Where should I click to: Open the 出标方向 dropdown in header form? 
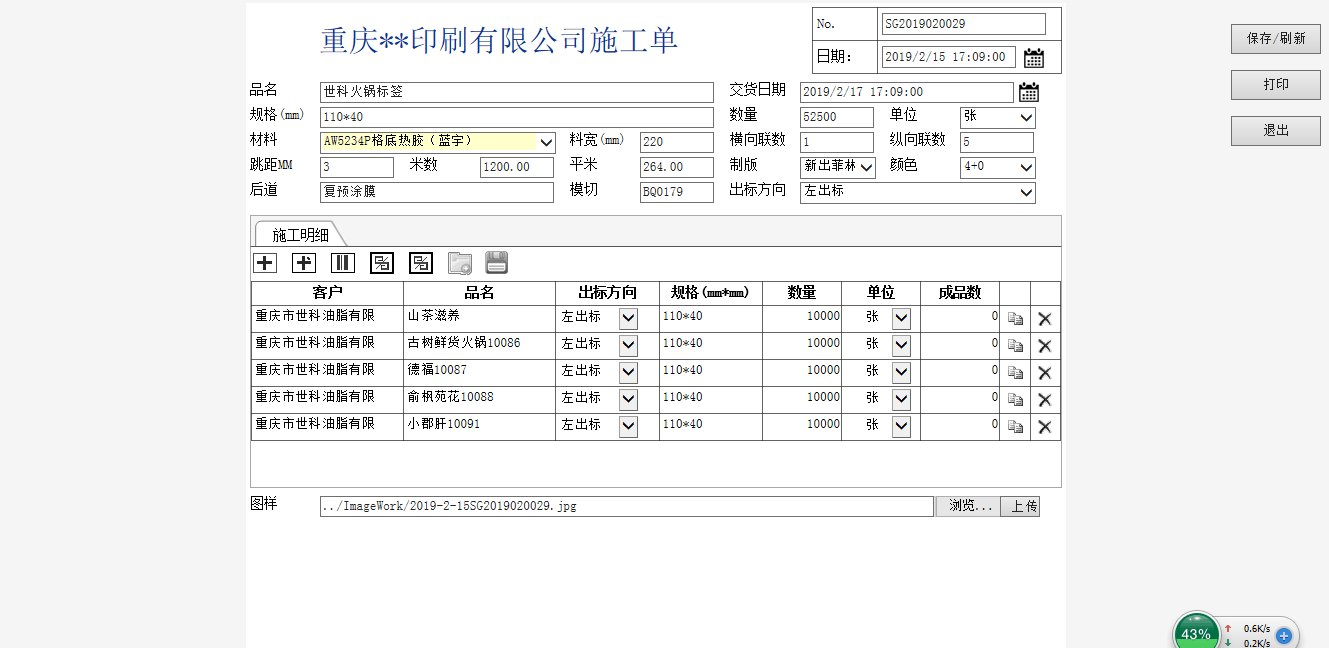click(x=1025, y=192)
